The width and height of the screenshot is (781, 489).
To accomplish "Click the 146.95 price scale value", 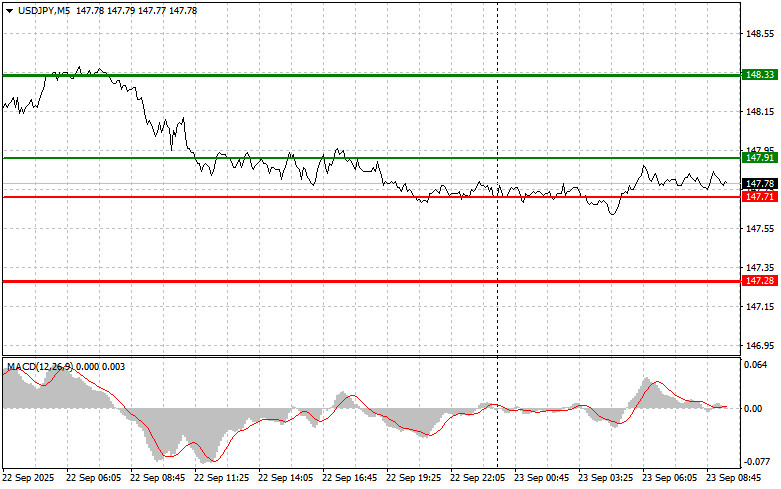I will point(760,346).
